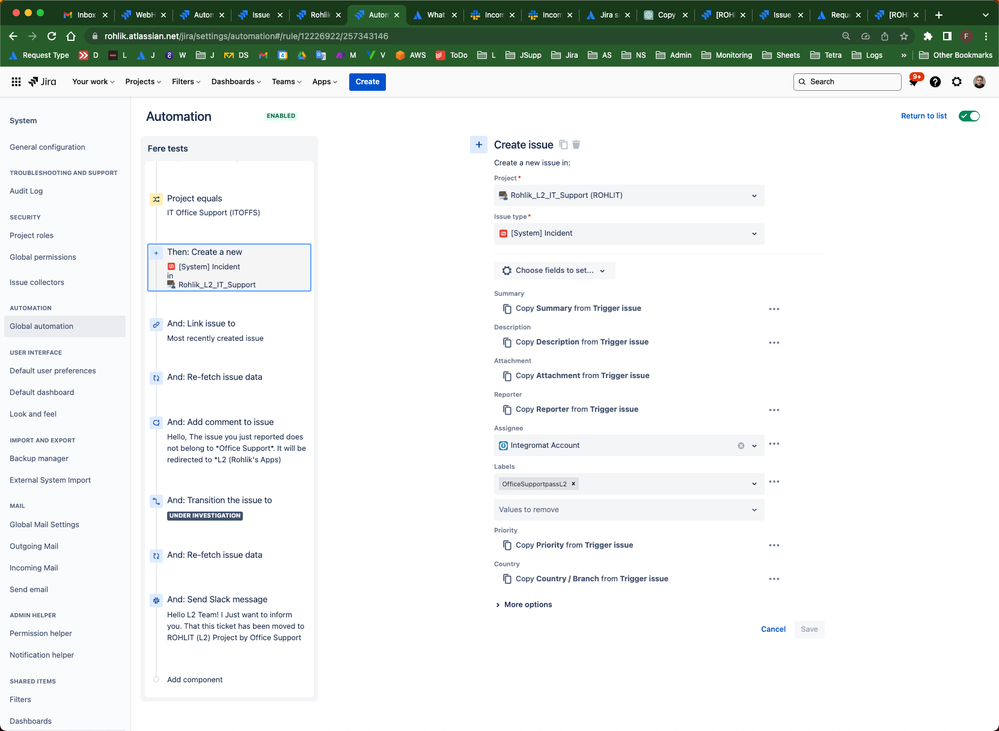Go to browser home page
This screenshot has width=999, height=731.
(71, 36)
